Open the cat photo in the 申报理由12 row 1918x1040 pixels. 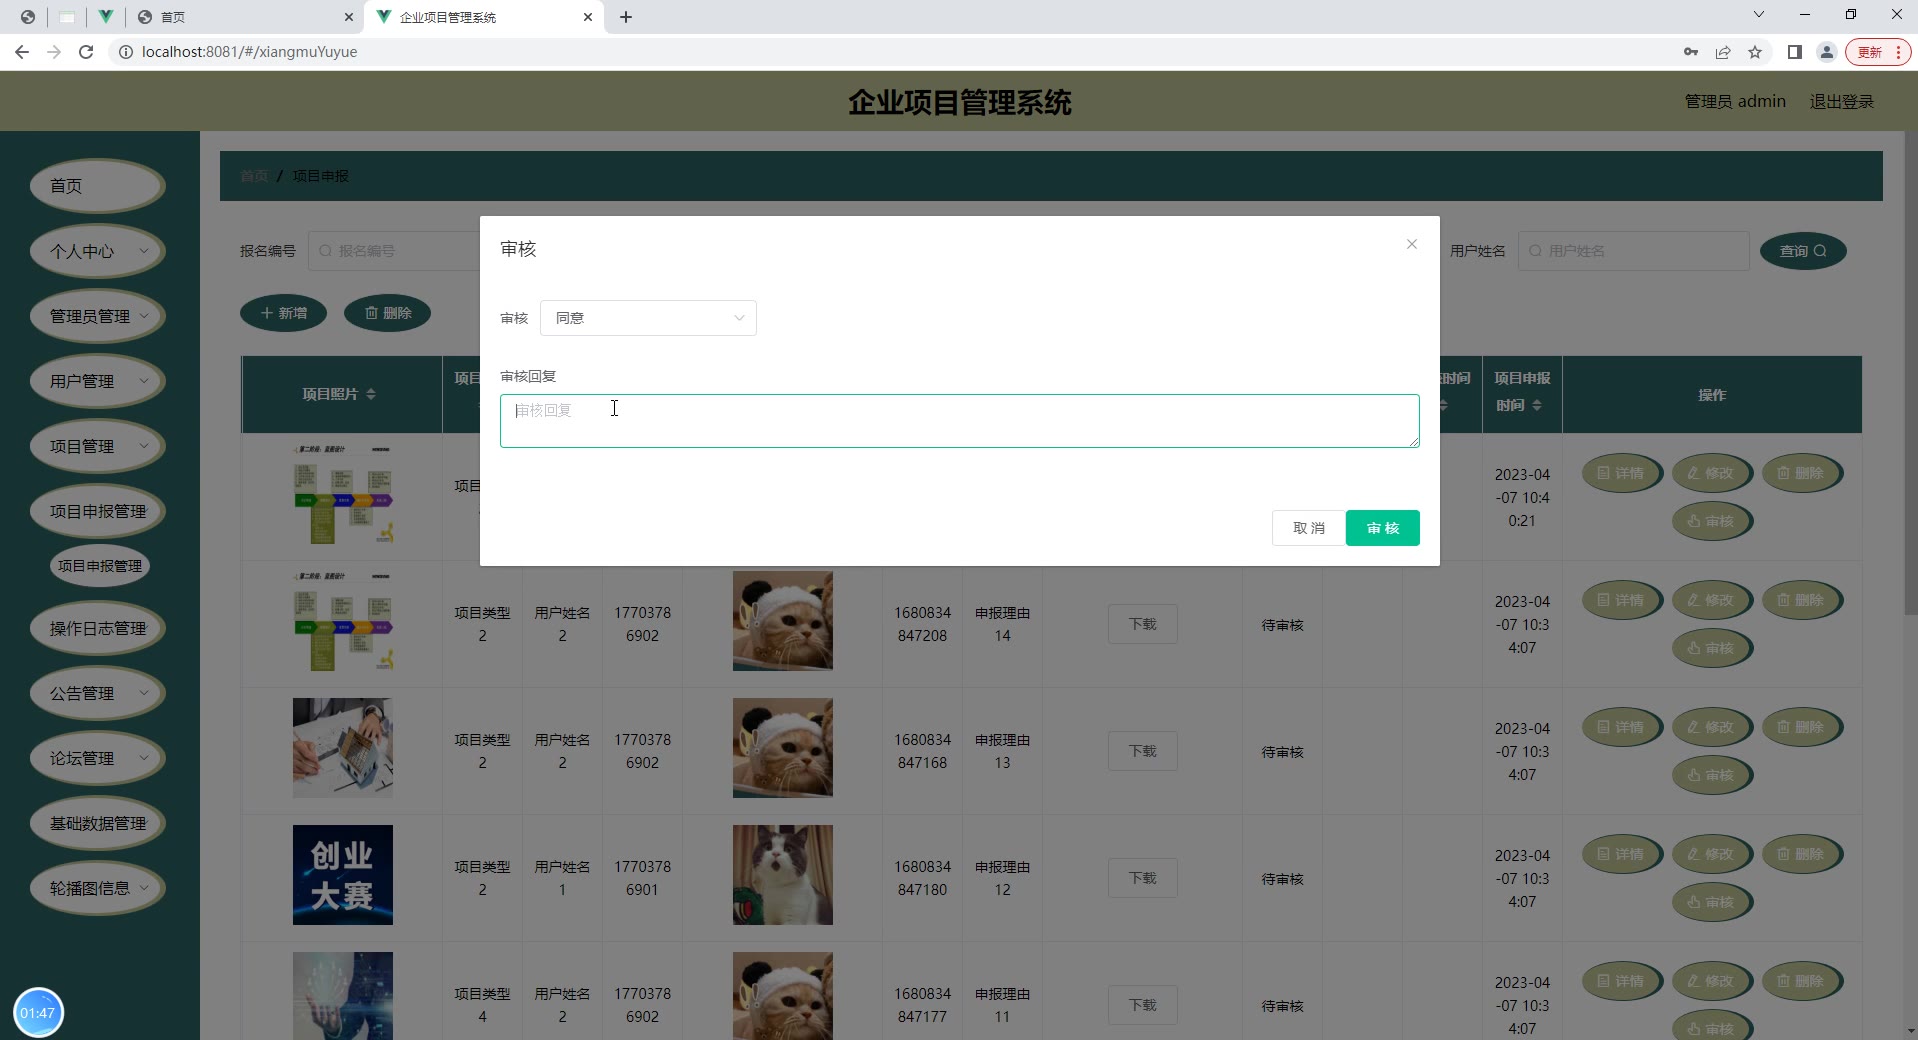[782, 875]
